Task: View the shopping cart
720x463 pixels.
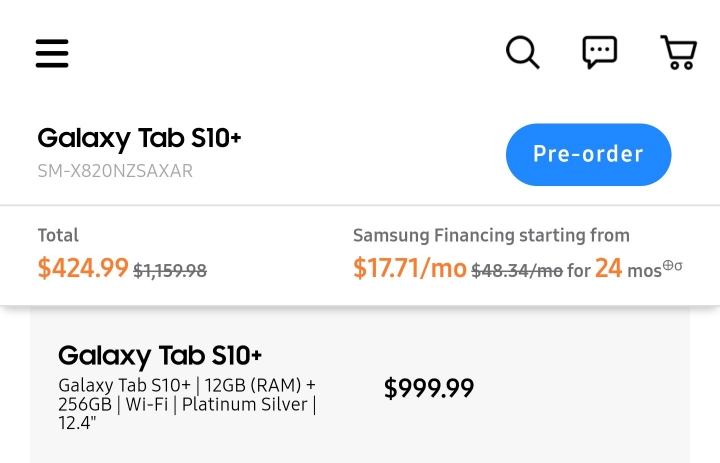Action: (679, 52)
